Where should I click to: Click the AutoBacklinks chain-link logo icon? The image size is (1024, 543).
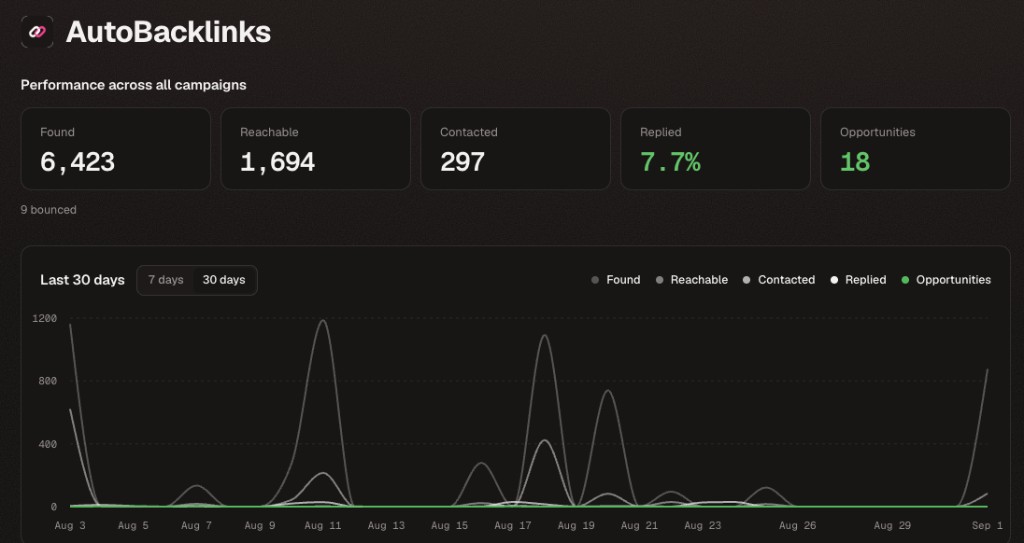coord(37,32)
